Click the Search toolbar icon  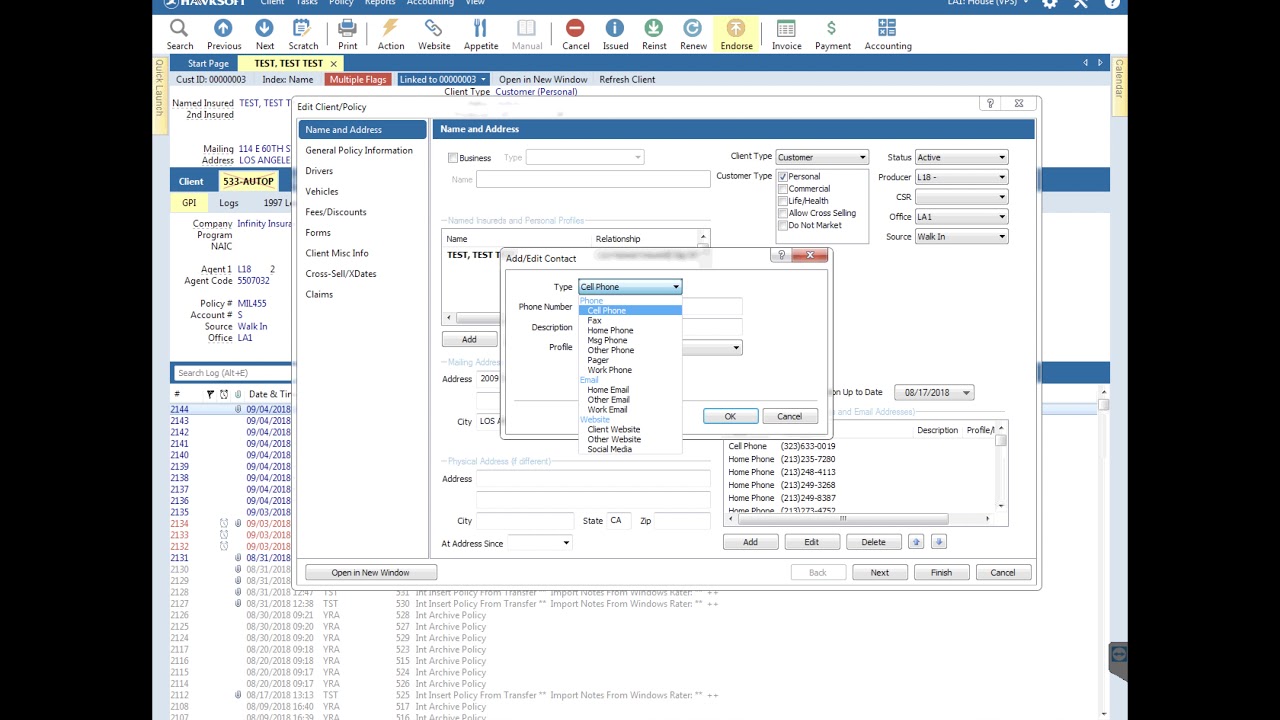(180, 33)
